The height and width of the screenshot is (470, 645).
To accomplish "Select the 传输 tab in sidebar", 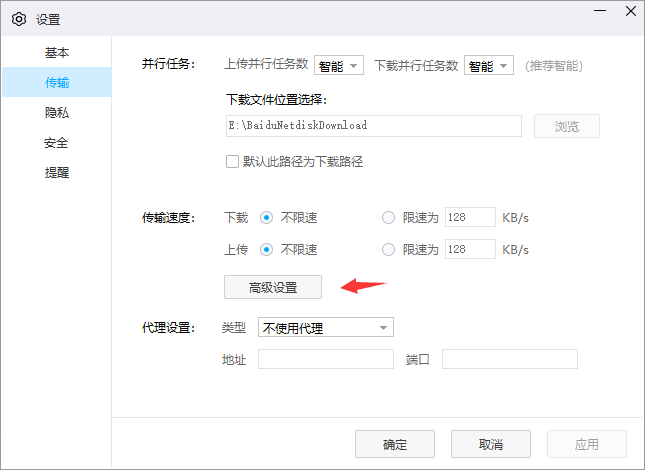I will click(x=57, y=82).
